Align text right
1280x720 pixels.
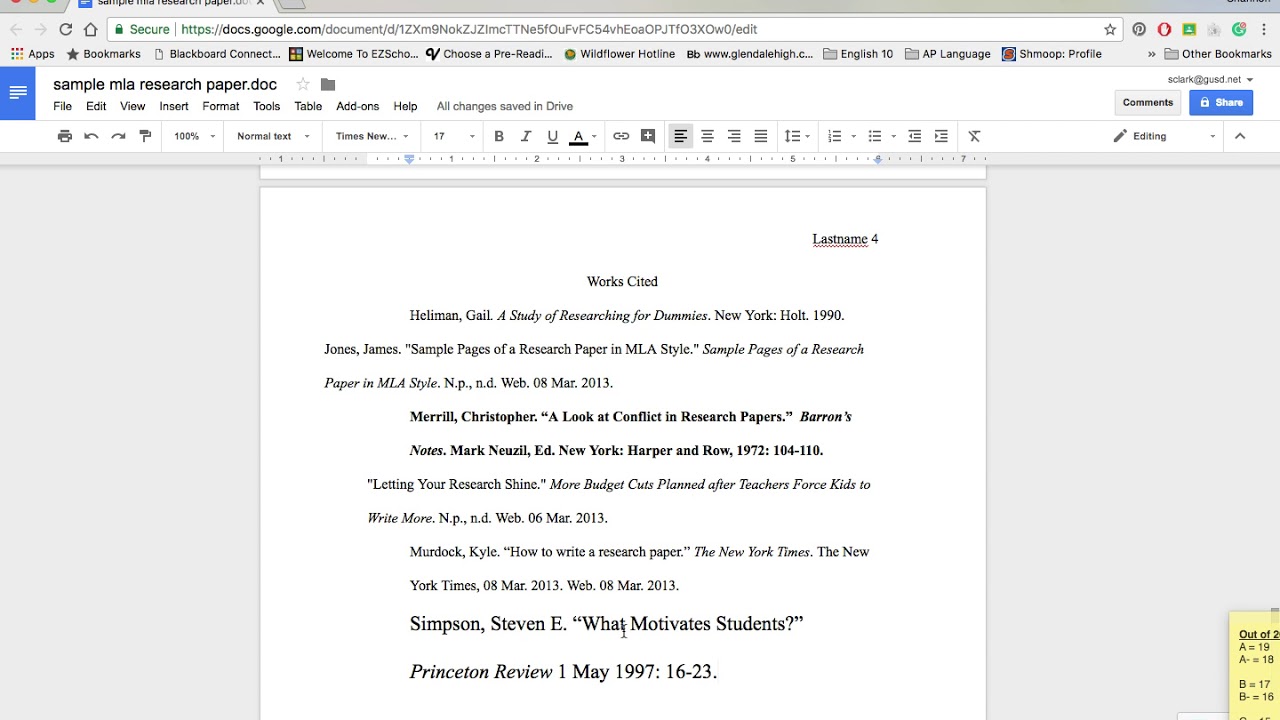point(734,136)
